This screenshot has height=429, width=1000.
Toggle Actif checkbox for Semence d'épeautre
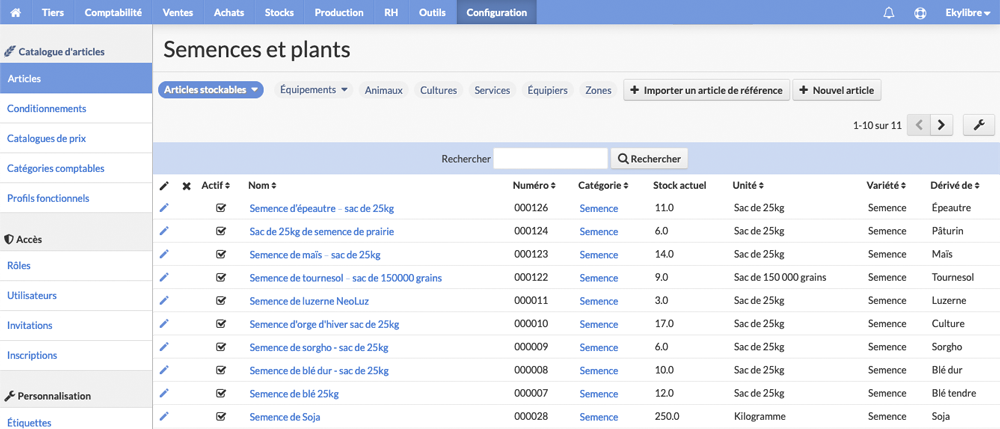click(x=221, y=208)
